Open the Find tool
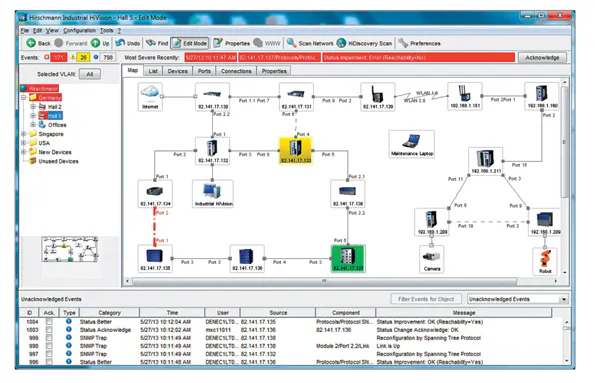Screen dimensions: 595x383 click(x=157, y=43)
